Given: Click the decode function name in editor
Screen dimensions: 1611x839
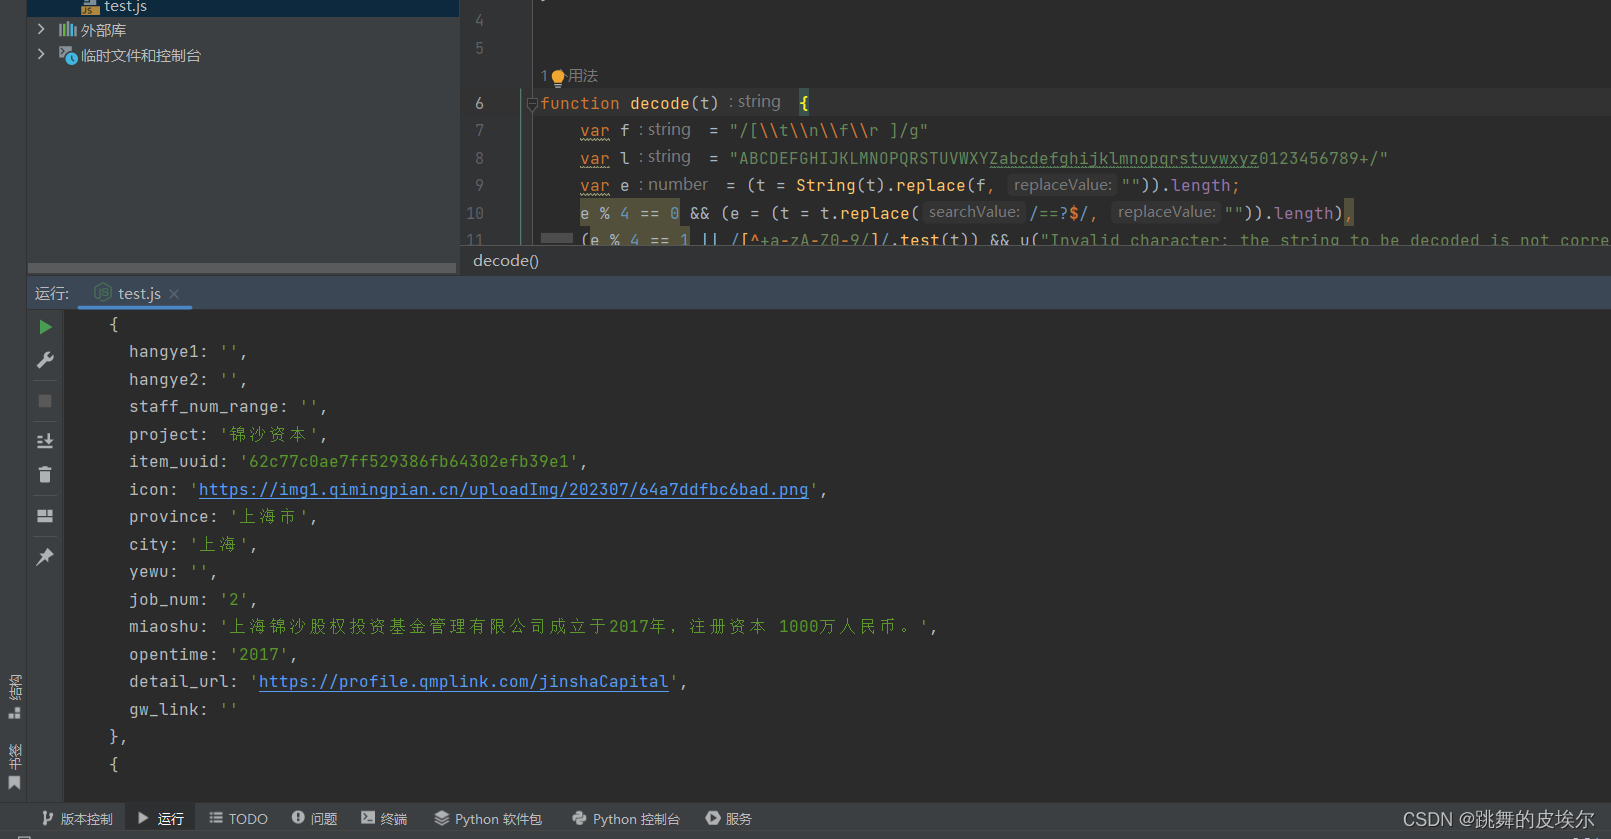Looking at the screenshot, I should pyautogui.click(x=660, y=103).
